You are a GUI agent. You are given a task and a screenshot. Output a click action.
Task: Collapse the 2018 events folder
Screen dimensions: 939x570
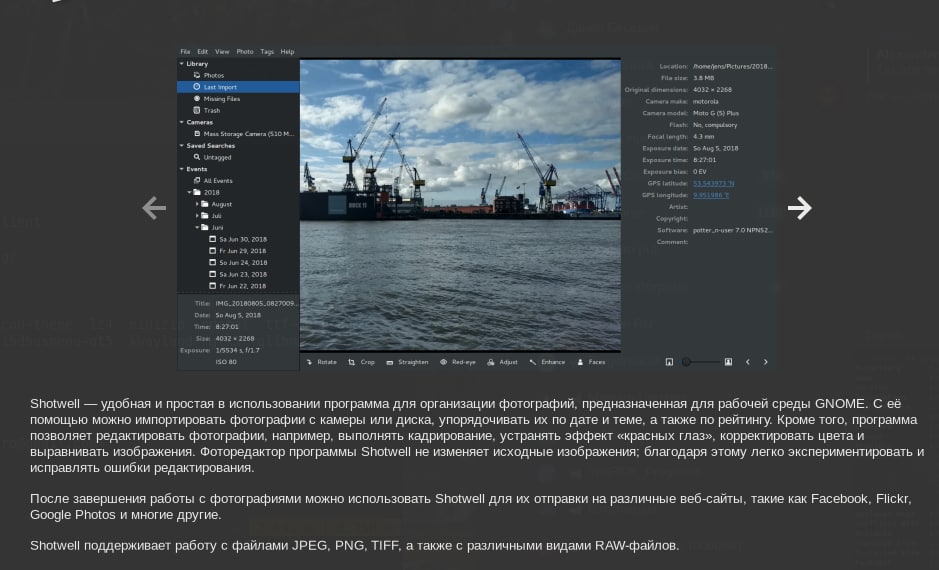(189, 192)
